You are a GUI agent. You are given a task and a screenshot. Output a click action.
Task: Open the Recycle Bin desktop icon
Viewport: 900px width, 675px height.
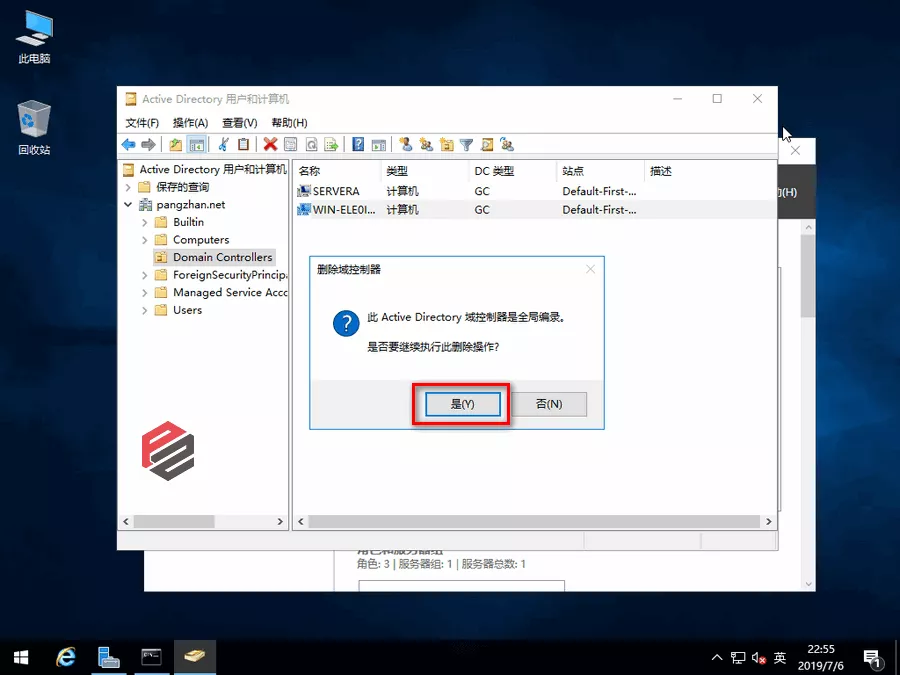click(34, 127)
